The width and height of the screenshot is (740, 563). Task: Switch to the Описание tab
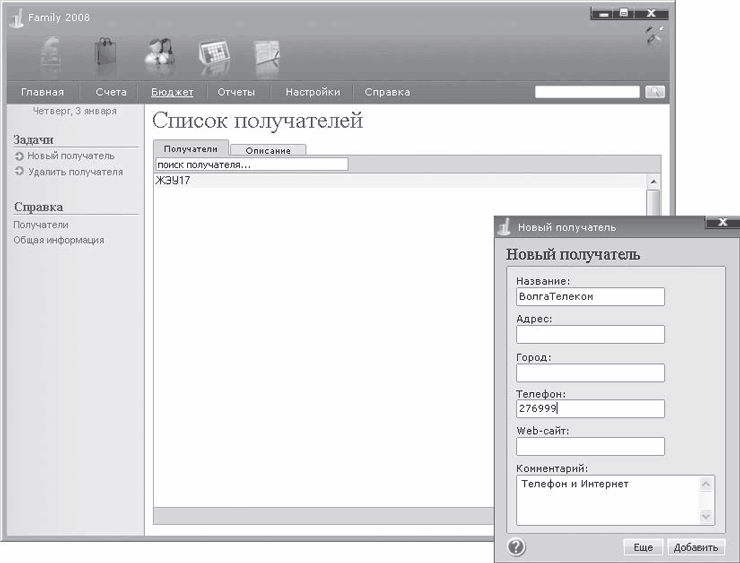(x=267, y=150)
